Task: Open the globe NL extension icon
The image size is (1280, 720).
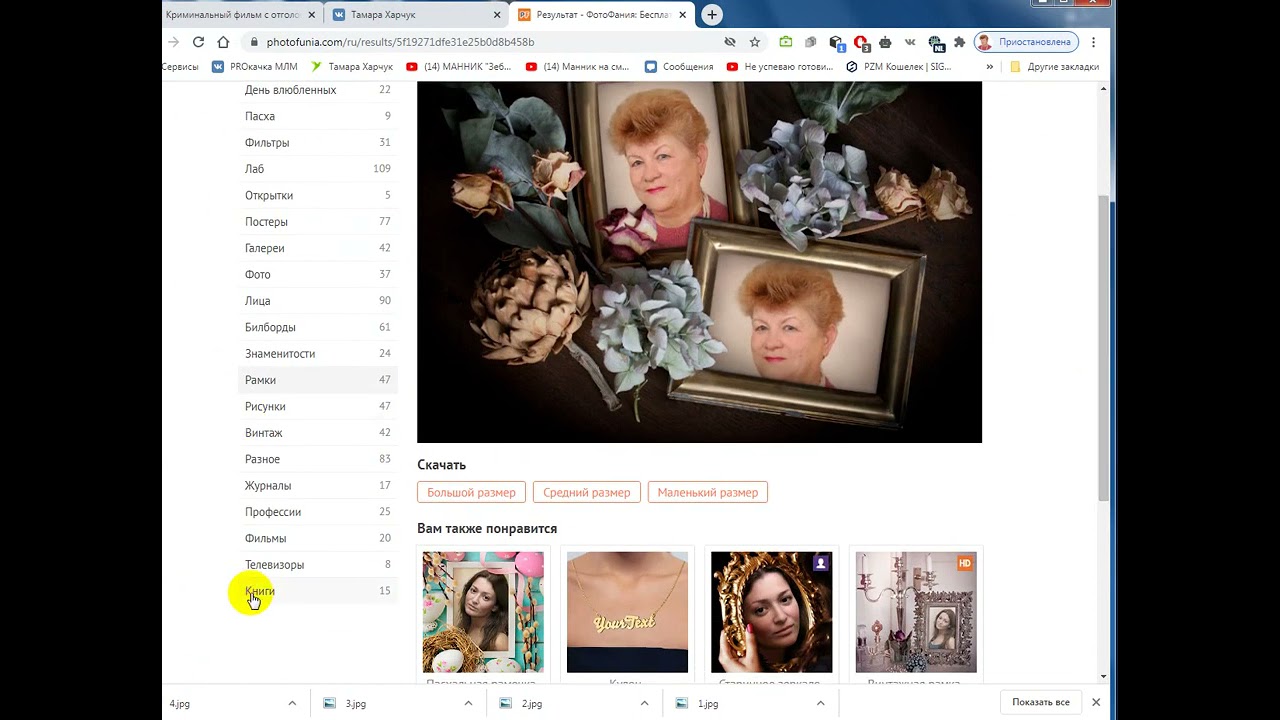Action: pyautogui.click(x=935, y=43)
